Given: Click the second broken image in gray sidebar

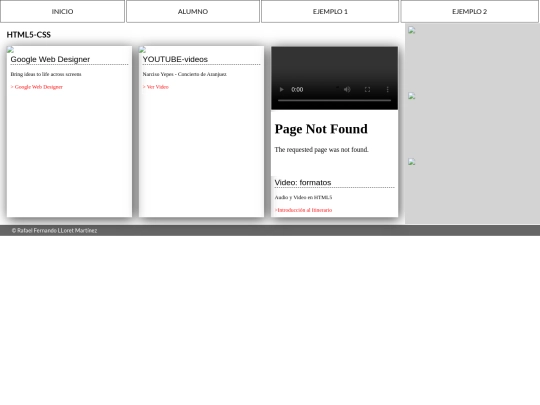Looking at the screenshot, I should point(412,96).
